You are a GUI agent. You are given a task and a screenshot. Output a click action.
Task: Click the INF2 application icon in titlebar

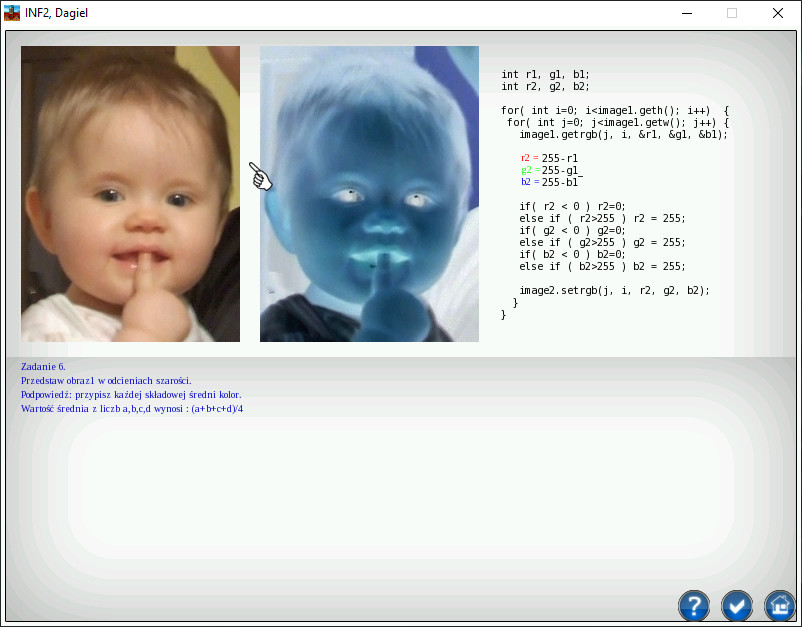tap(14, 13)
